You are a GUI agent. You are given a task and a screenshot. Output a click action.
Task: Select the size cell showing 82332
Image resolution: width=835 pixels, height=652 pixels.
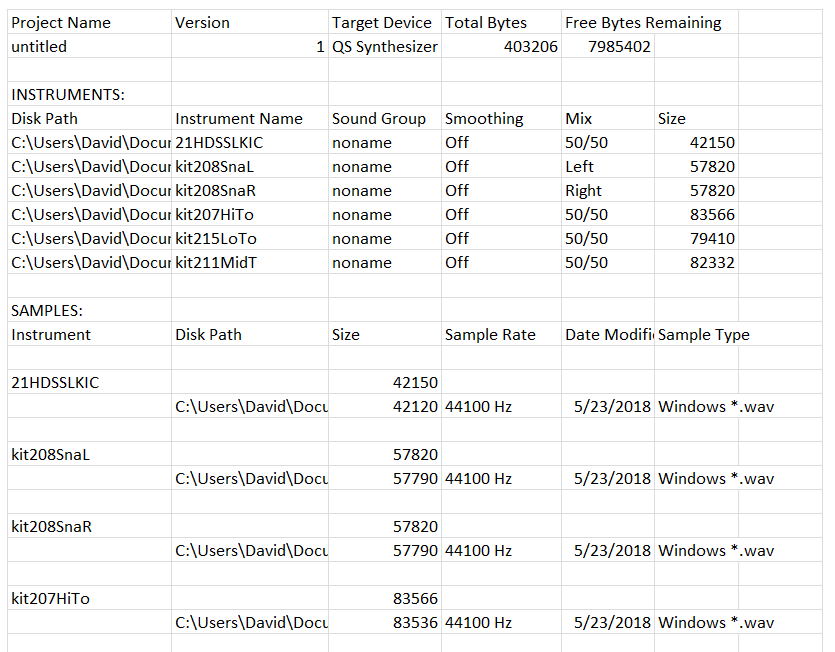click(712, 262)
